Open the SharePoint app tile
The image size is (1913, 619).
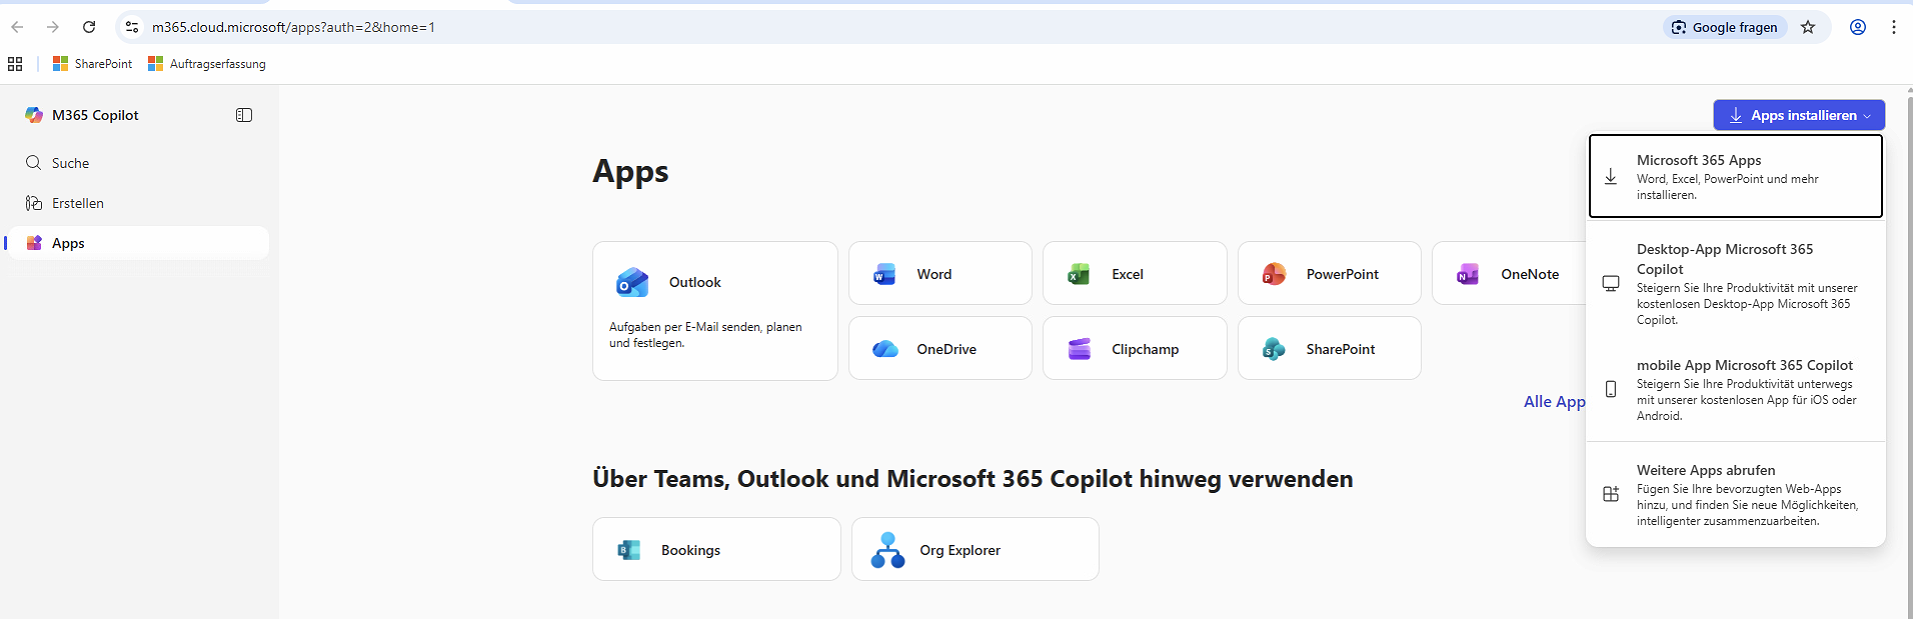[x=1328, y=349]
